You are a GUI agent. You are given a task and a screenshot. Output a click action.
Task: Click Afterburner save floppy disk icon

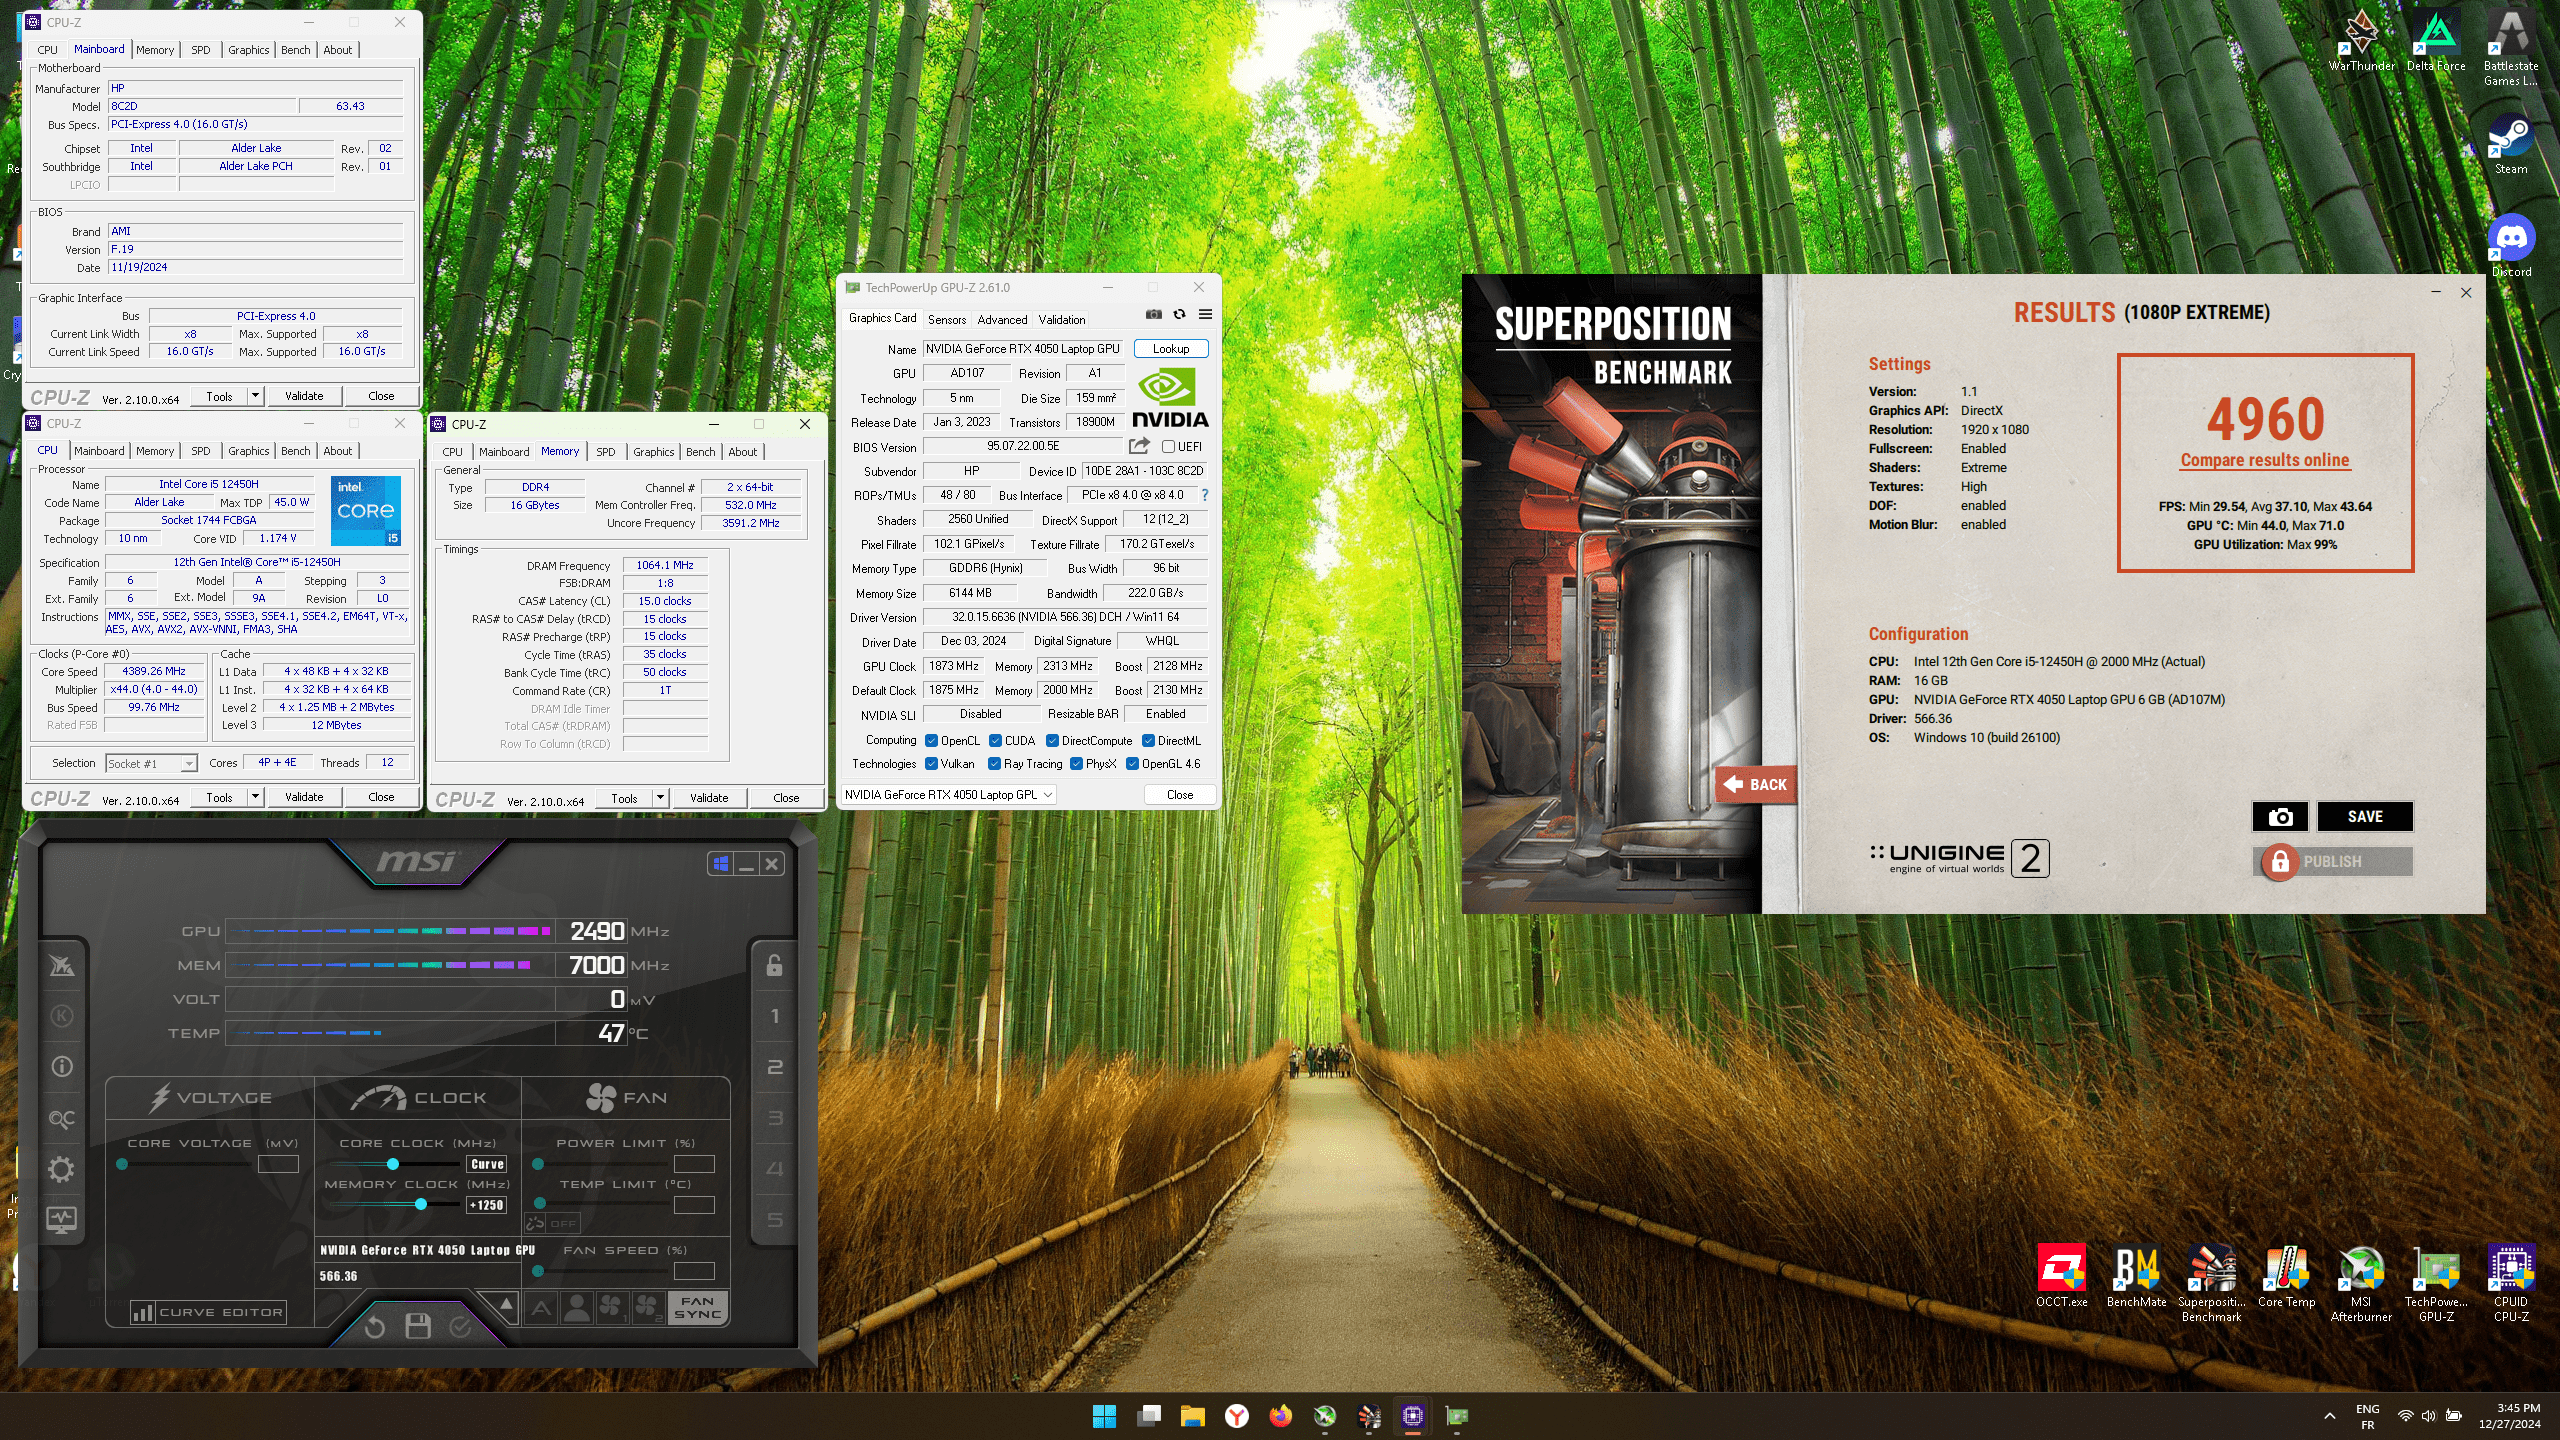418,1327
